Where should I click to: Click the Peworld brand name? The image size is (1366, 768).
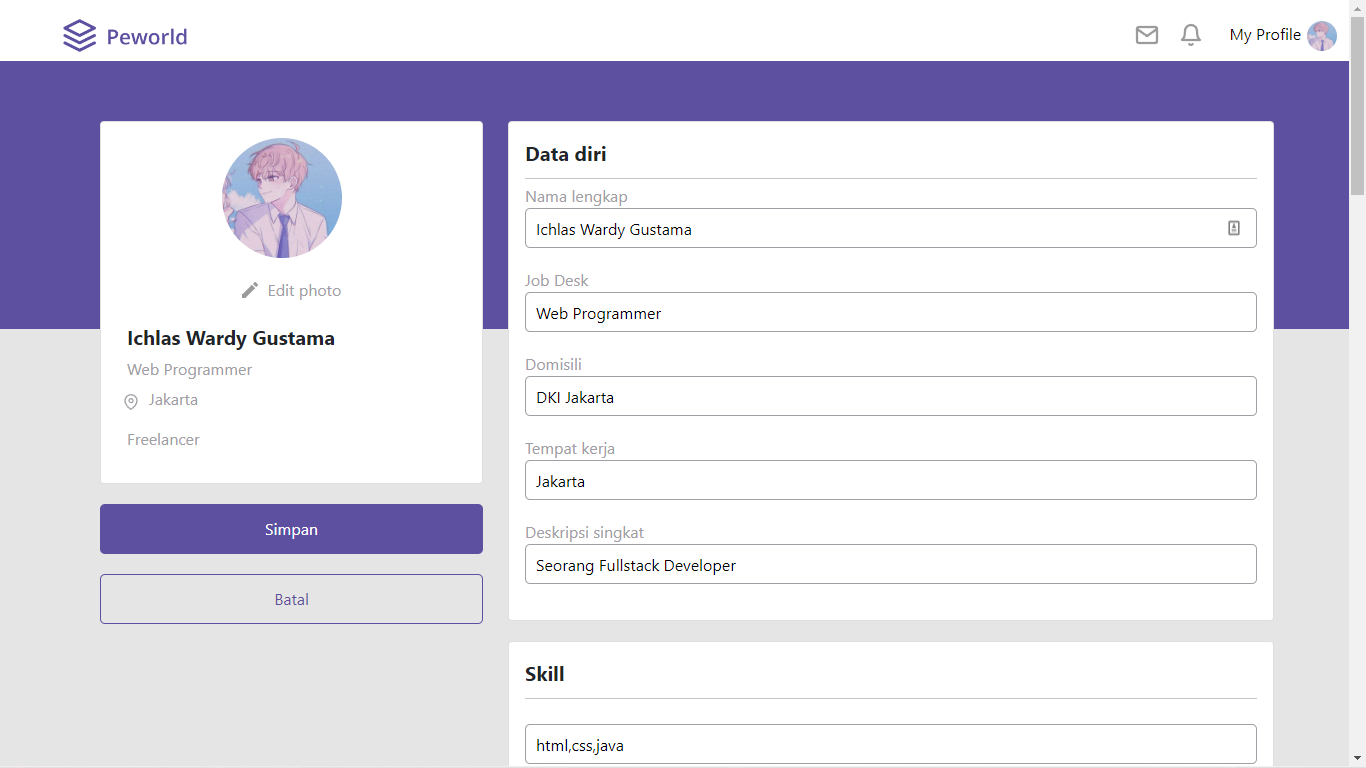(147, 37)
